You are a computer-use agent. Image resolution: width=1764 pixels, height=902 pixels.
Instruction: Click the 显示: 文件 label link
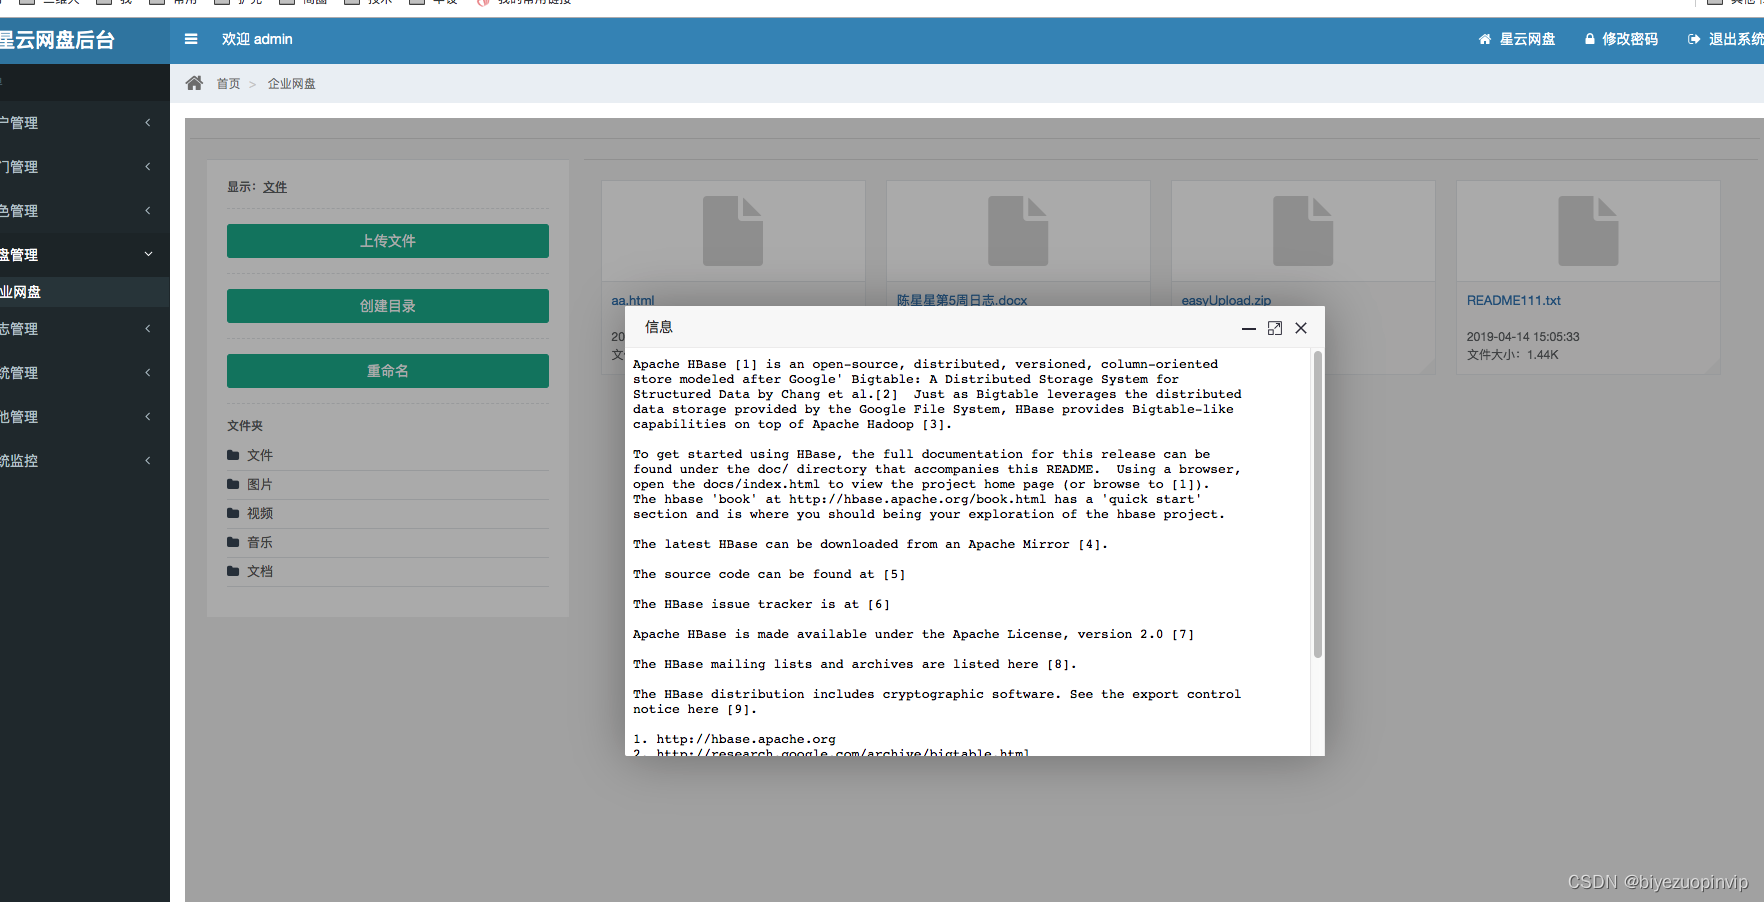275,187
